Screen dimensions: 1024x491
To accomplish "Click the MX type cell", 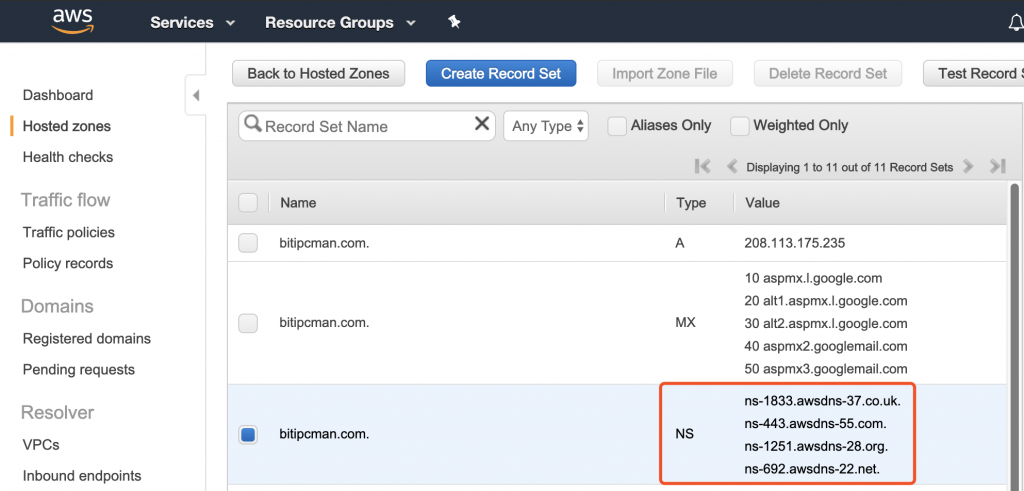I will tap(686, 323).
